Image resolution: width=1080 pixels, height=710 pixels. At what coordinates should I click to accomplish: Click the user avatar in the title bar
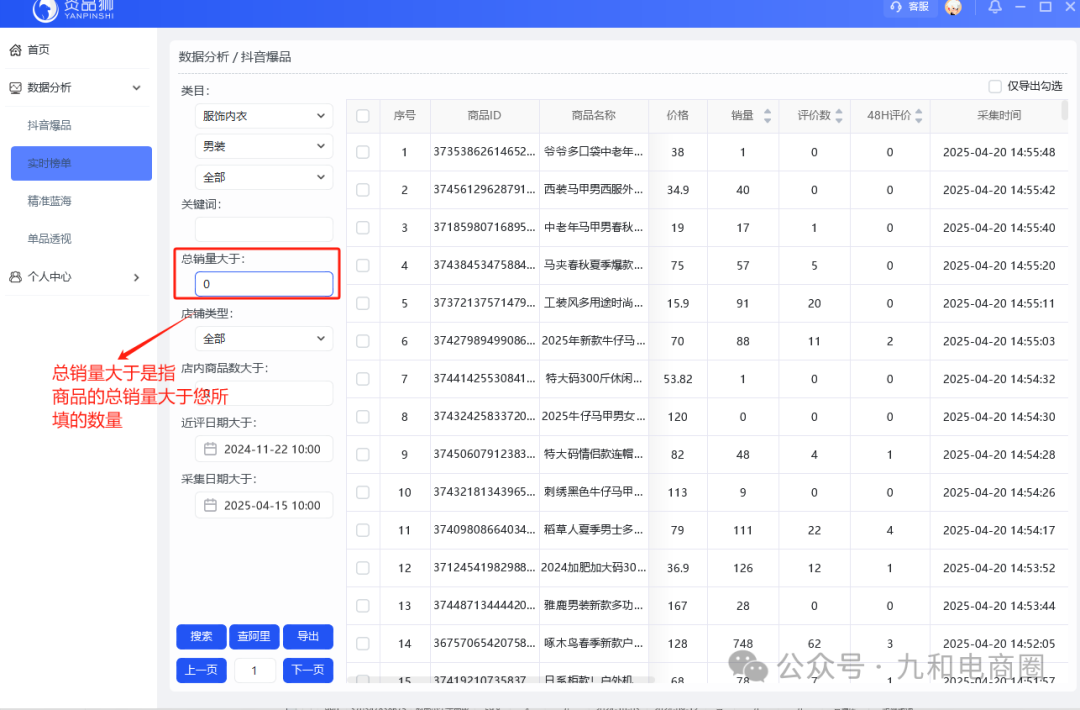tap(953, 8)
